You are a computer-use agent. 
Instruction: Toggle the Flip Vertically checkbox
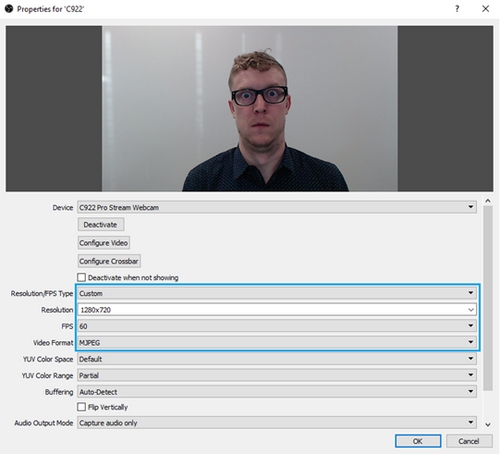pos(81,407)
